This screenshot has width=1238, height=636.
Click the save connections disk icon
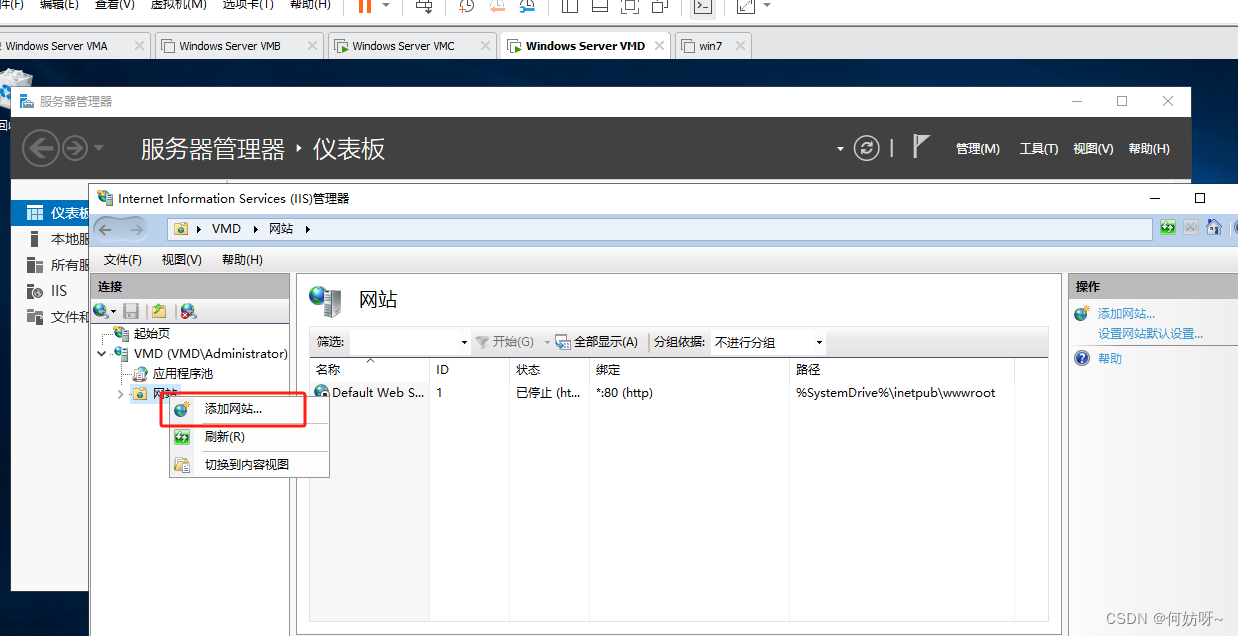click(131, 311)
